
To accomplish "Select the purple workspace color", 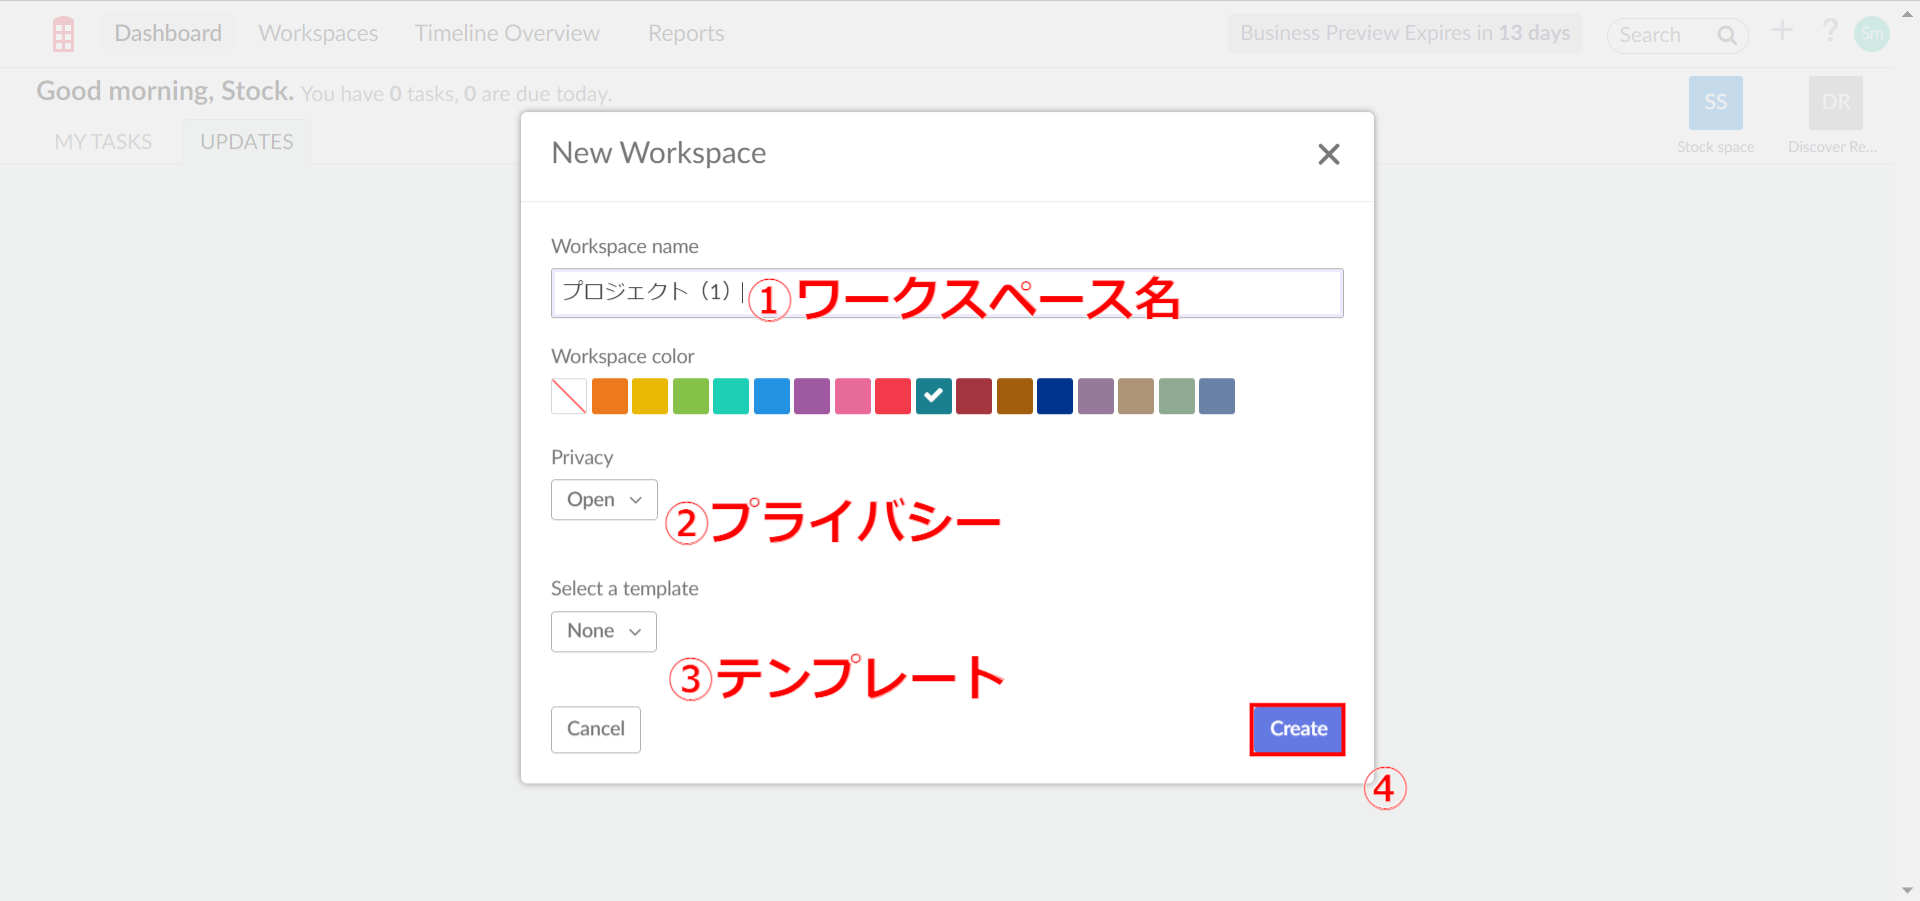I will [812, 396].
